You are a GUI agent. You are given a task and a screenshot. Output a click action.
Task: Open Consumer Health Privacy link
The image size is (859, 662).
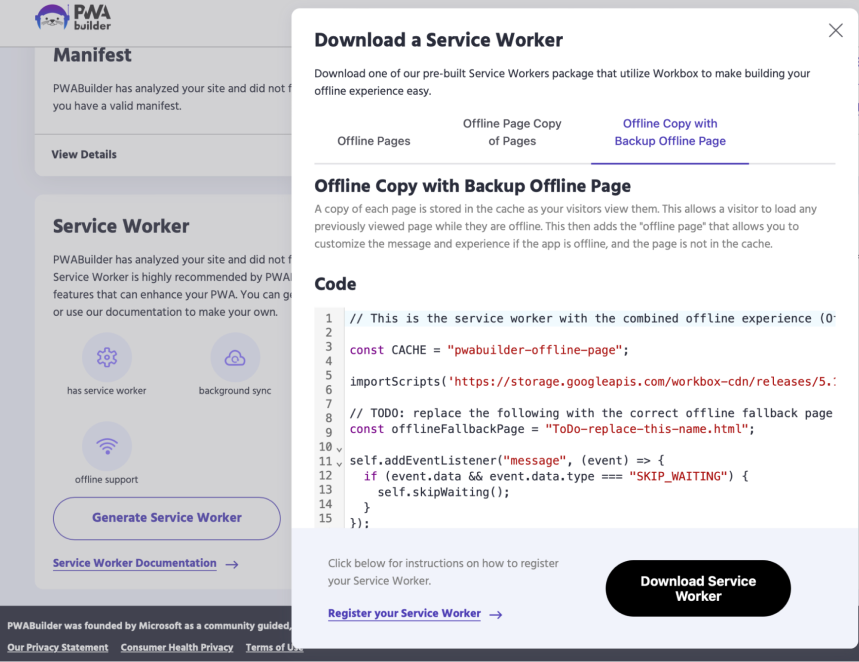(x=177, y=647)
